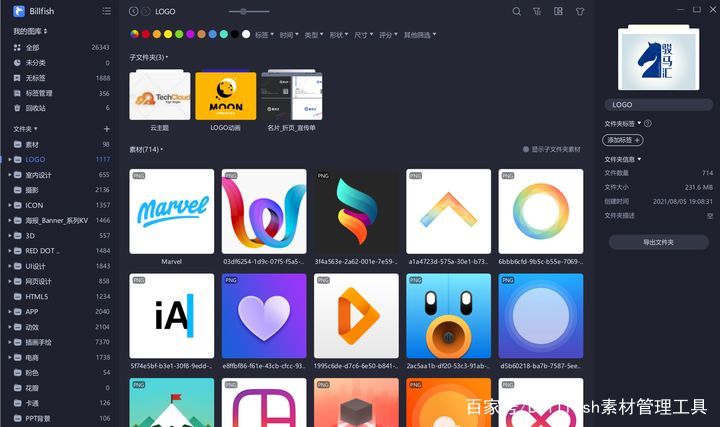The height and width of the screenshot is (427, 720).
Task: Edit the LOGO folder name field
Action: tap(658, 105)
